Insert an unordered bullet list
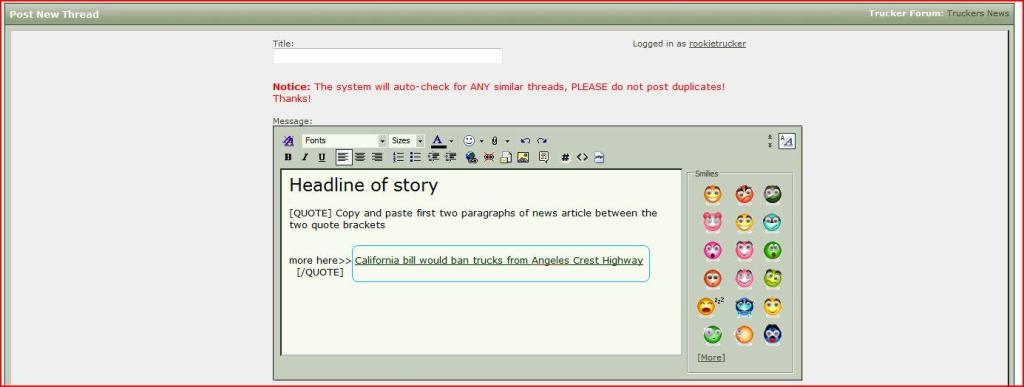The height and width of the screenshot is (387, 1024). [415, 157]
